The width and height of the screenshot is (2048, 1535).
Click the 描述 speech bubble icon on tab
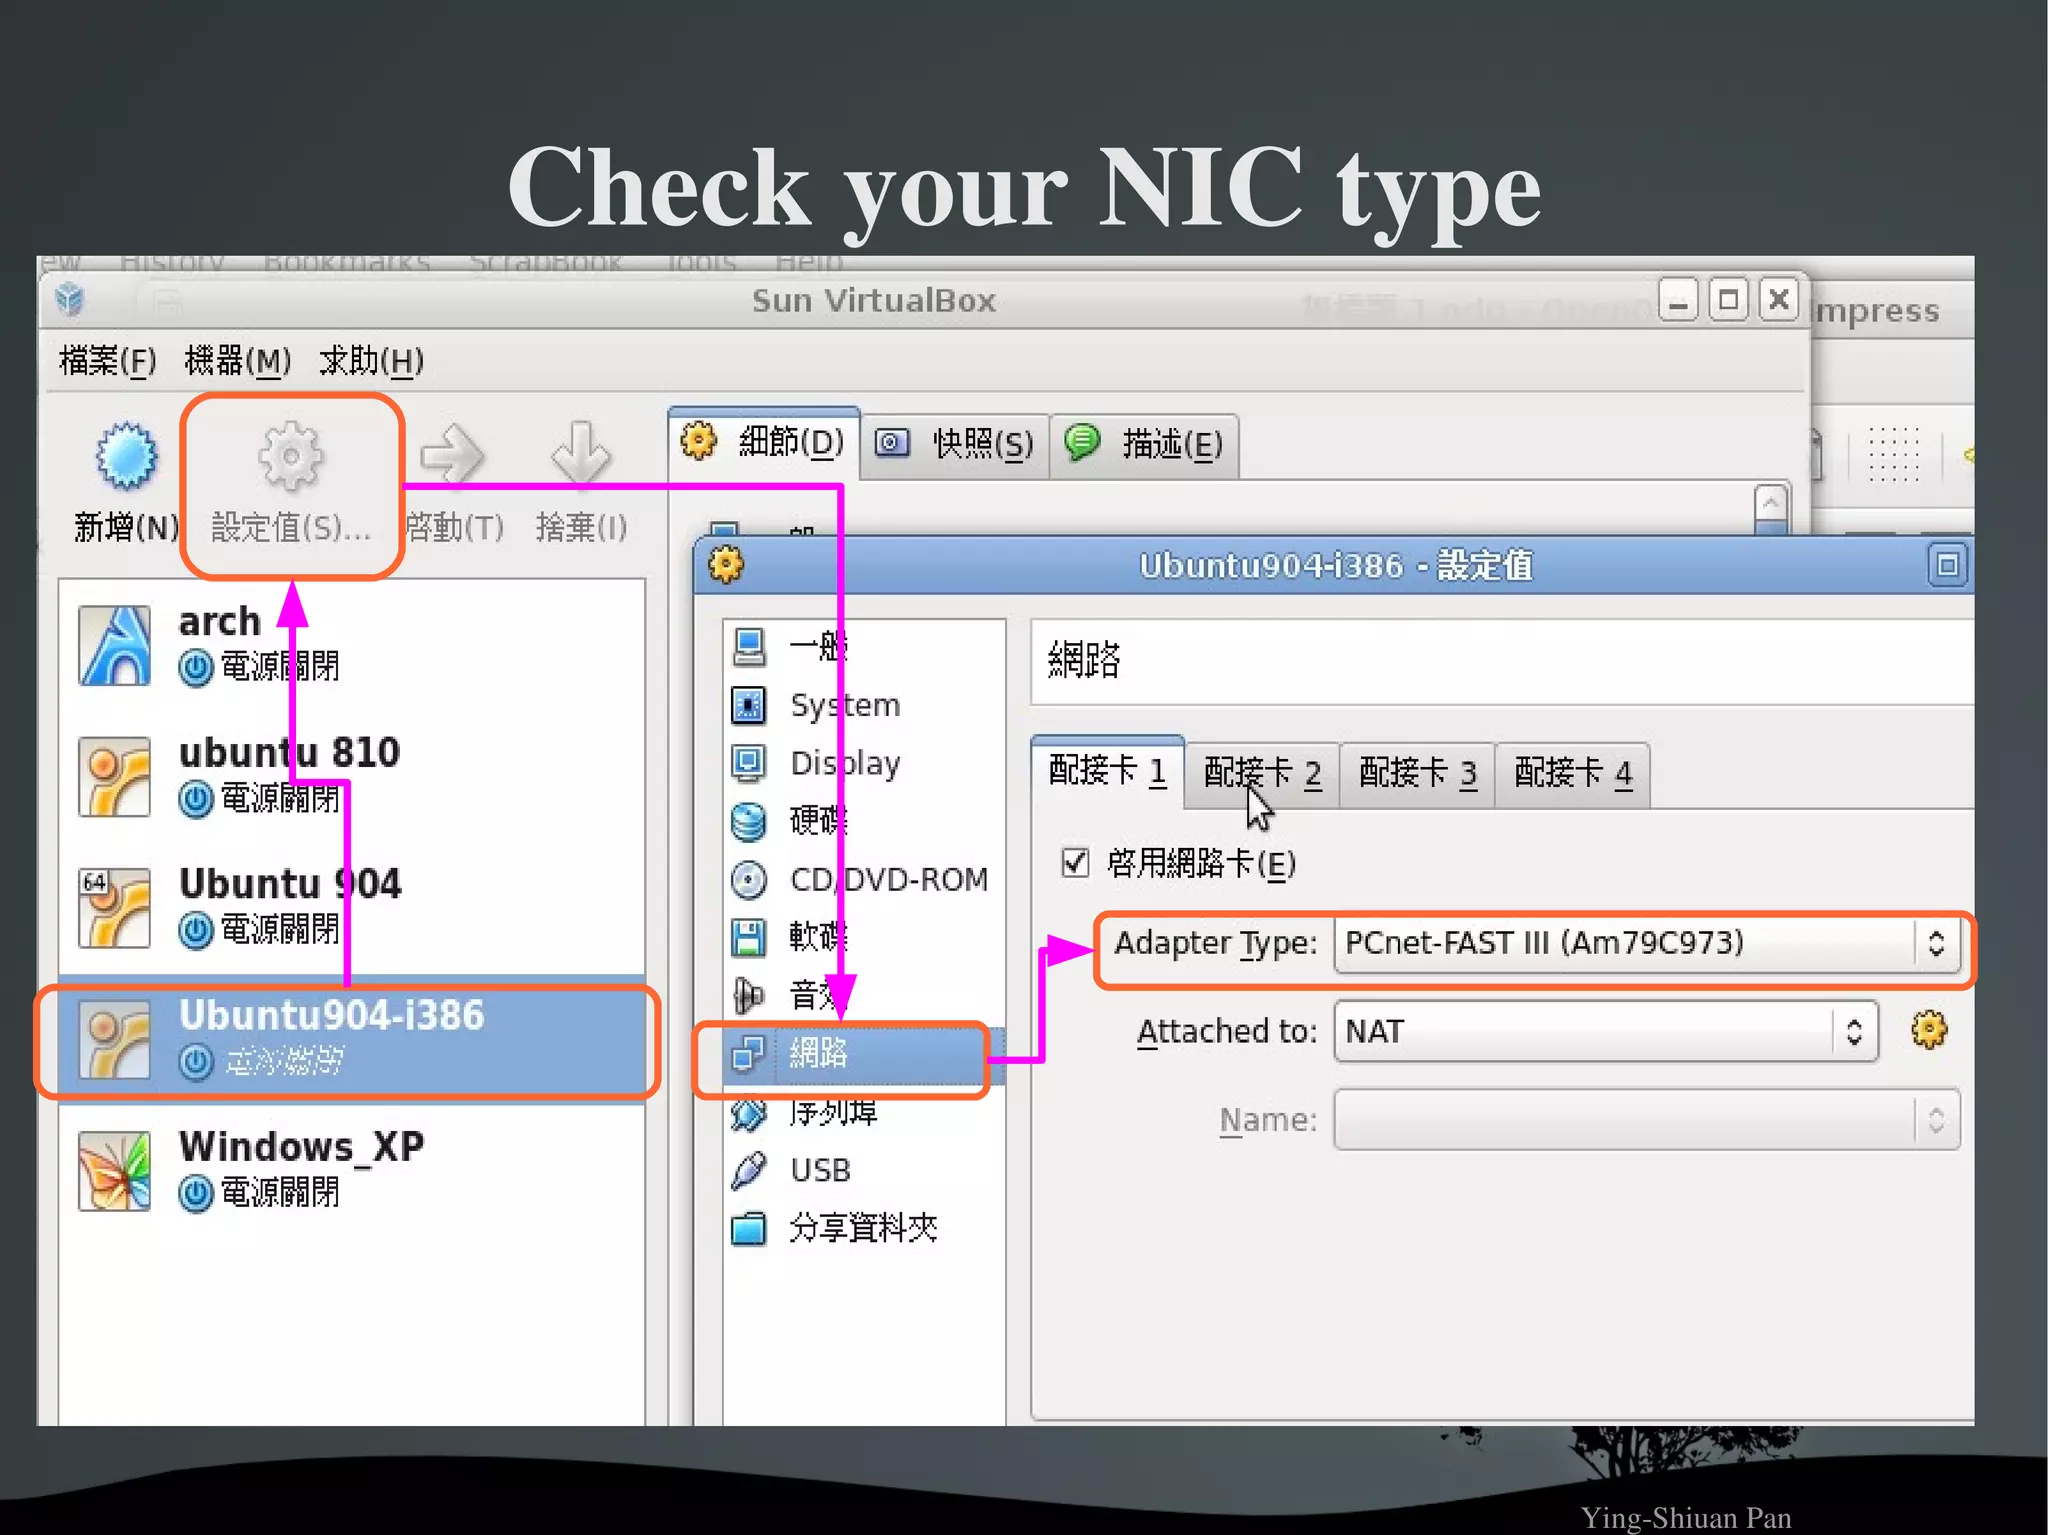pyautogui.click(x=1082, y=441)
